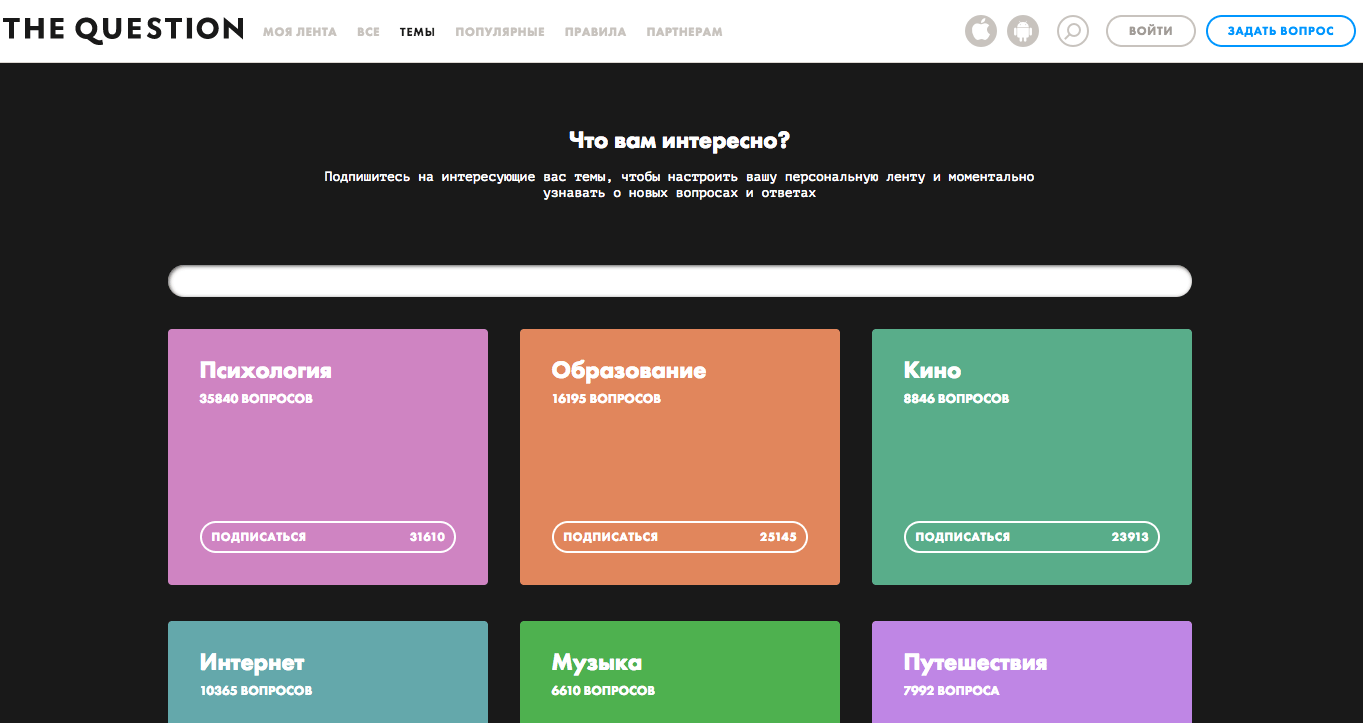Click the 6610 ВОПРОСОВ count text
This screenshot has width=1363, height=723.
(x=604, y=691)
